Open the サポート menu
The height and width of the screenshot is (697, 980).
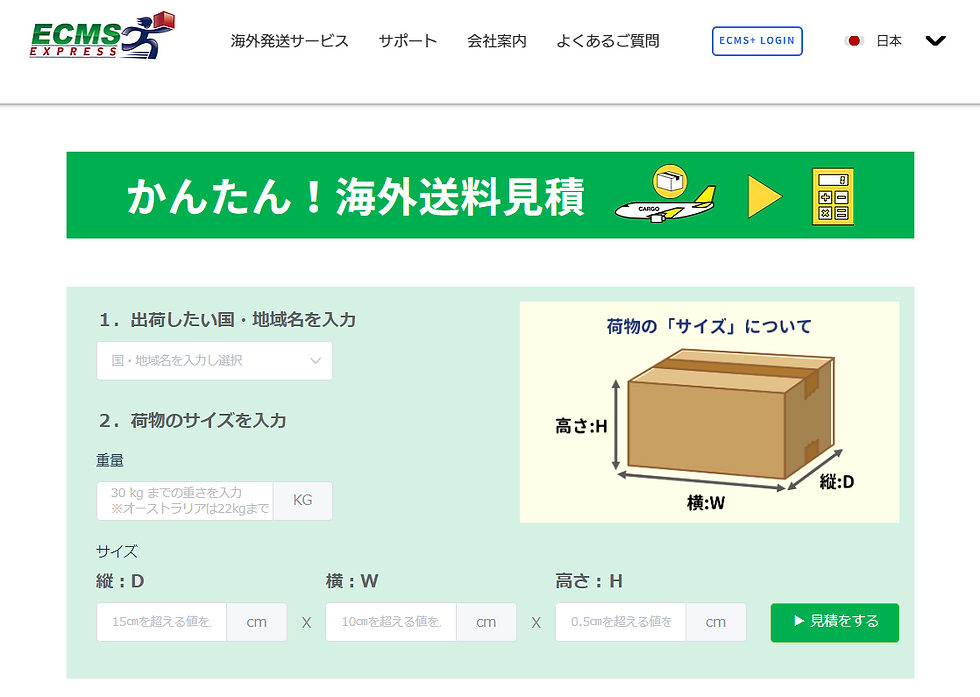tap(408, 41)
